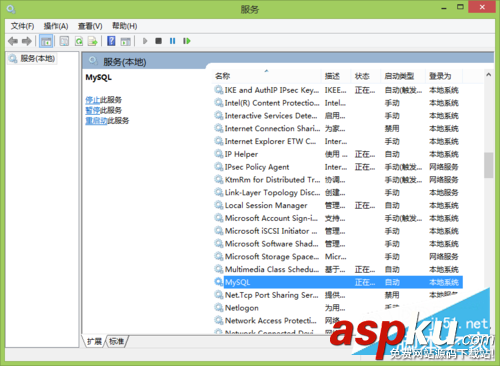Click the gear icon beside IP Helper
500x366 pixels.
[x=219, y=154]
